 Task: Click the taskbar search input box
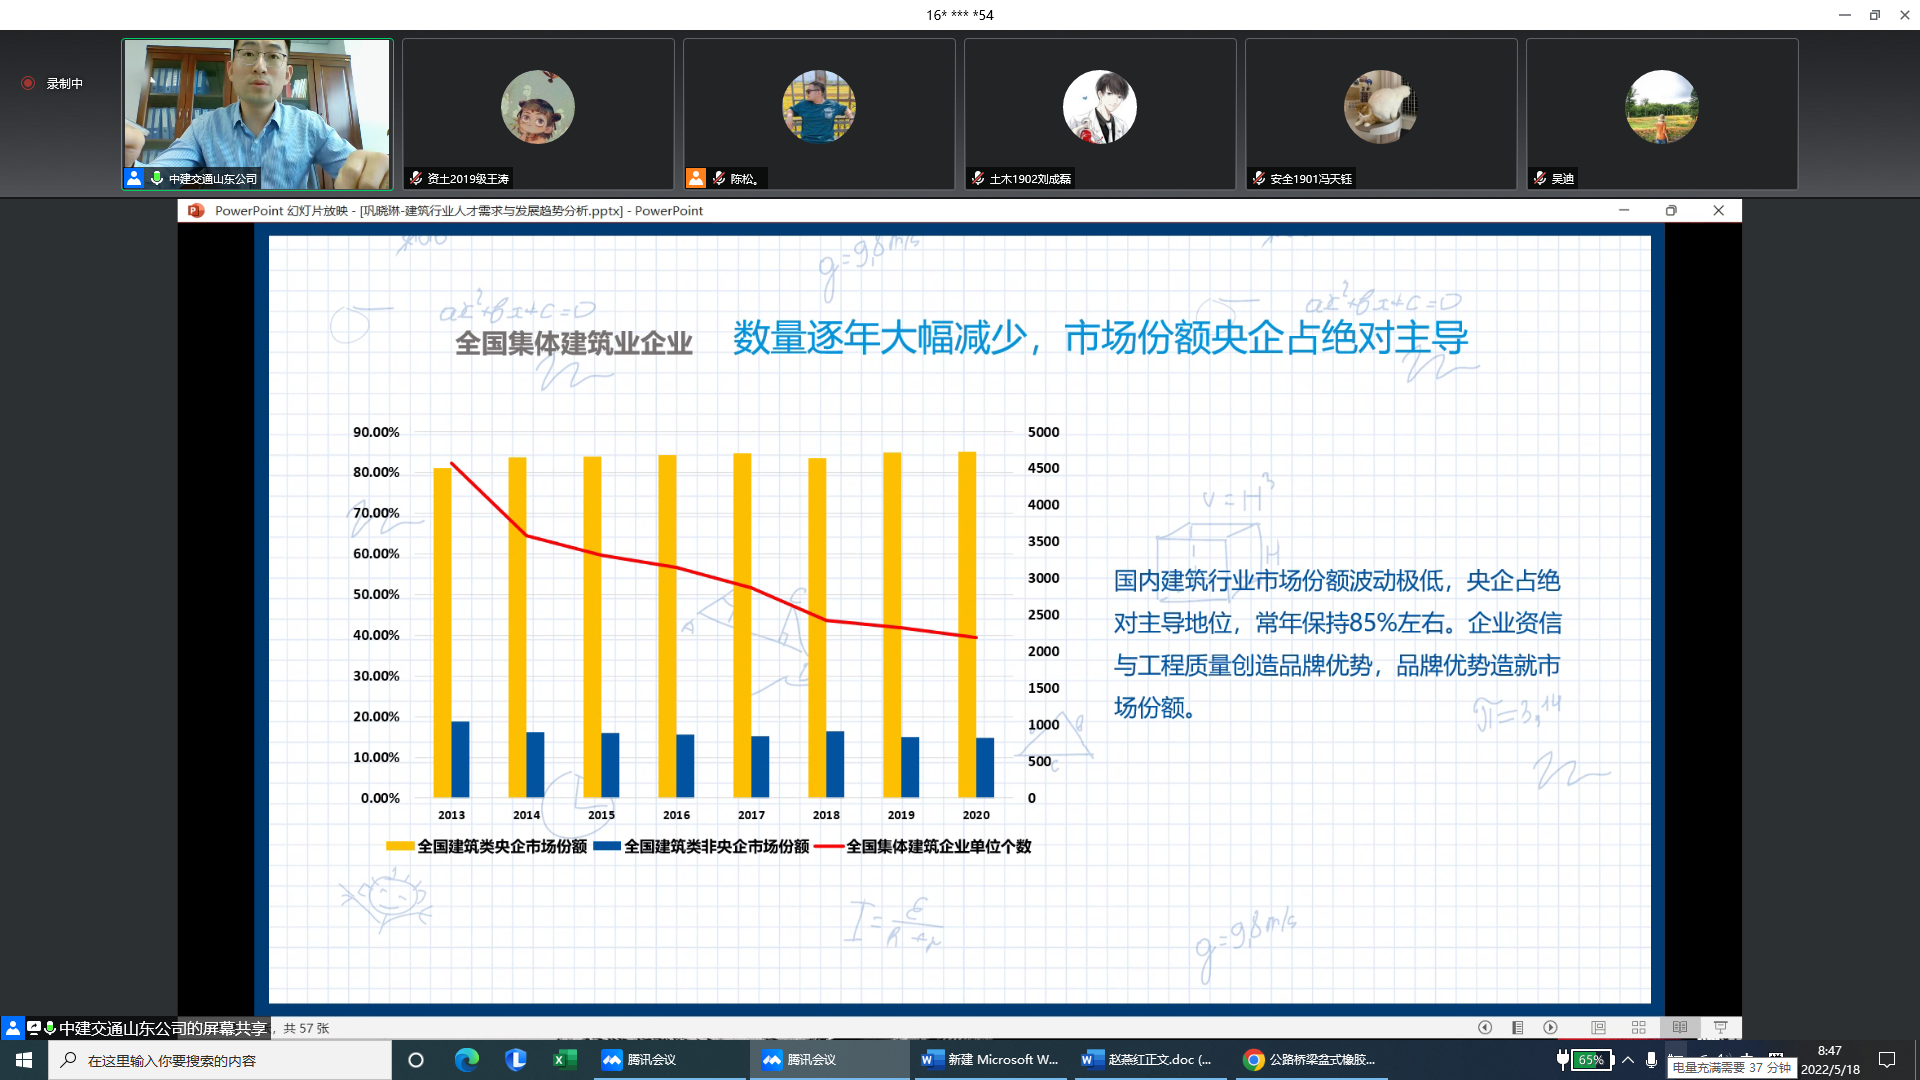coord(220,1060)
